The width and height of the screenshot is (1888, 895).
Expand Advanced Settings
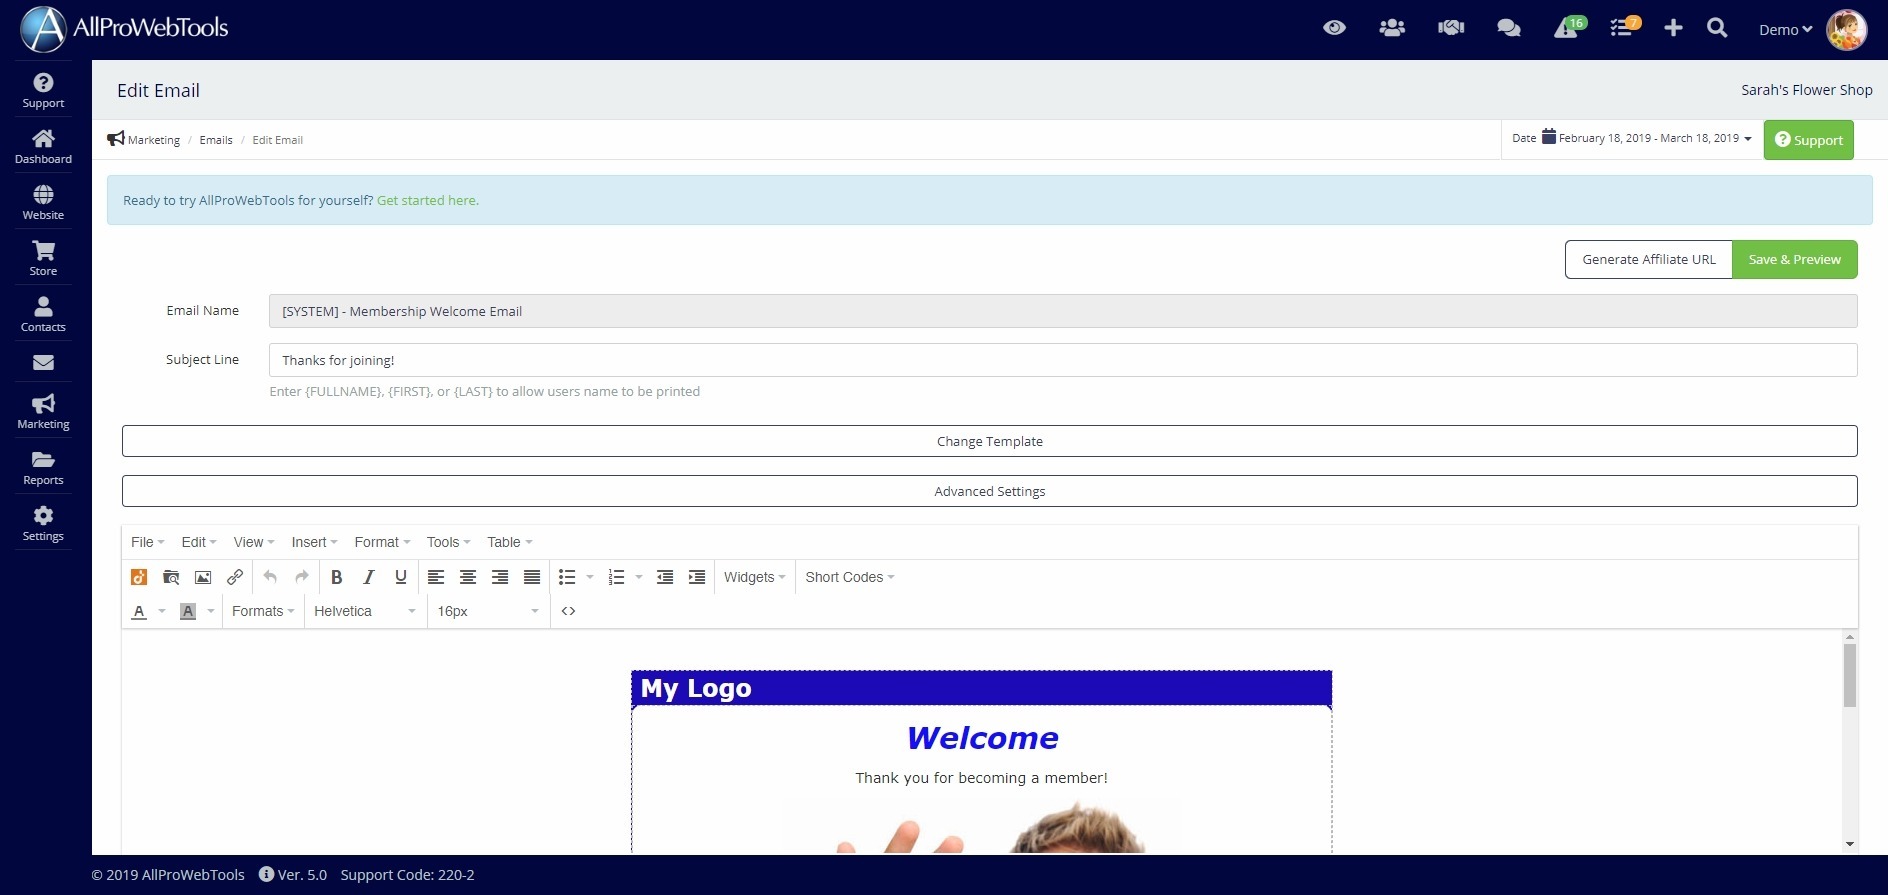pyautogui.click(x=989, y=491)
